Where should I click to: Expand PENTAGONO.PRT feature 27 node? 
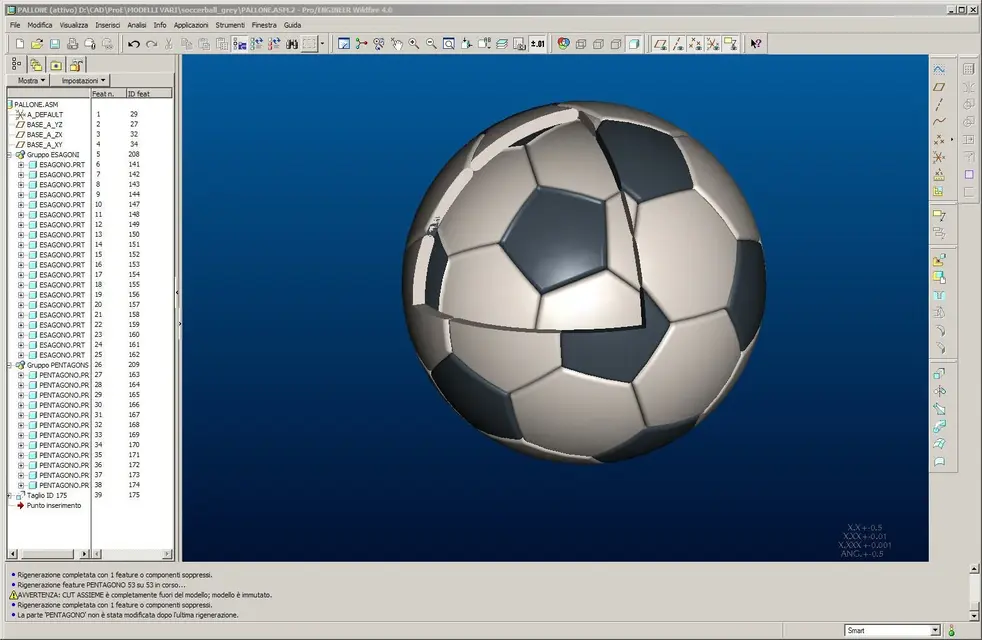[21, 375]
